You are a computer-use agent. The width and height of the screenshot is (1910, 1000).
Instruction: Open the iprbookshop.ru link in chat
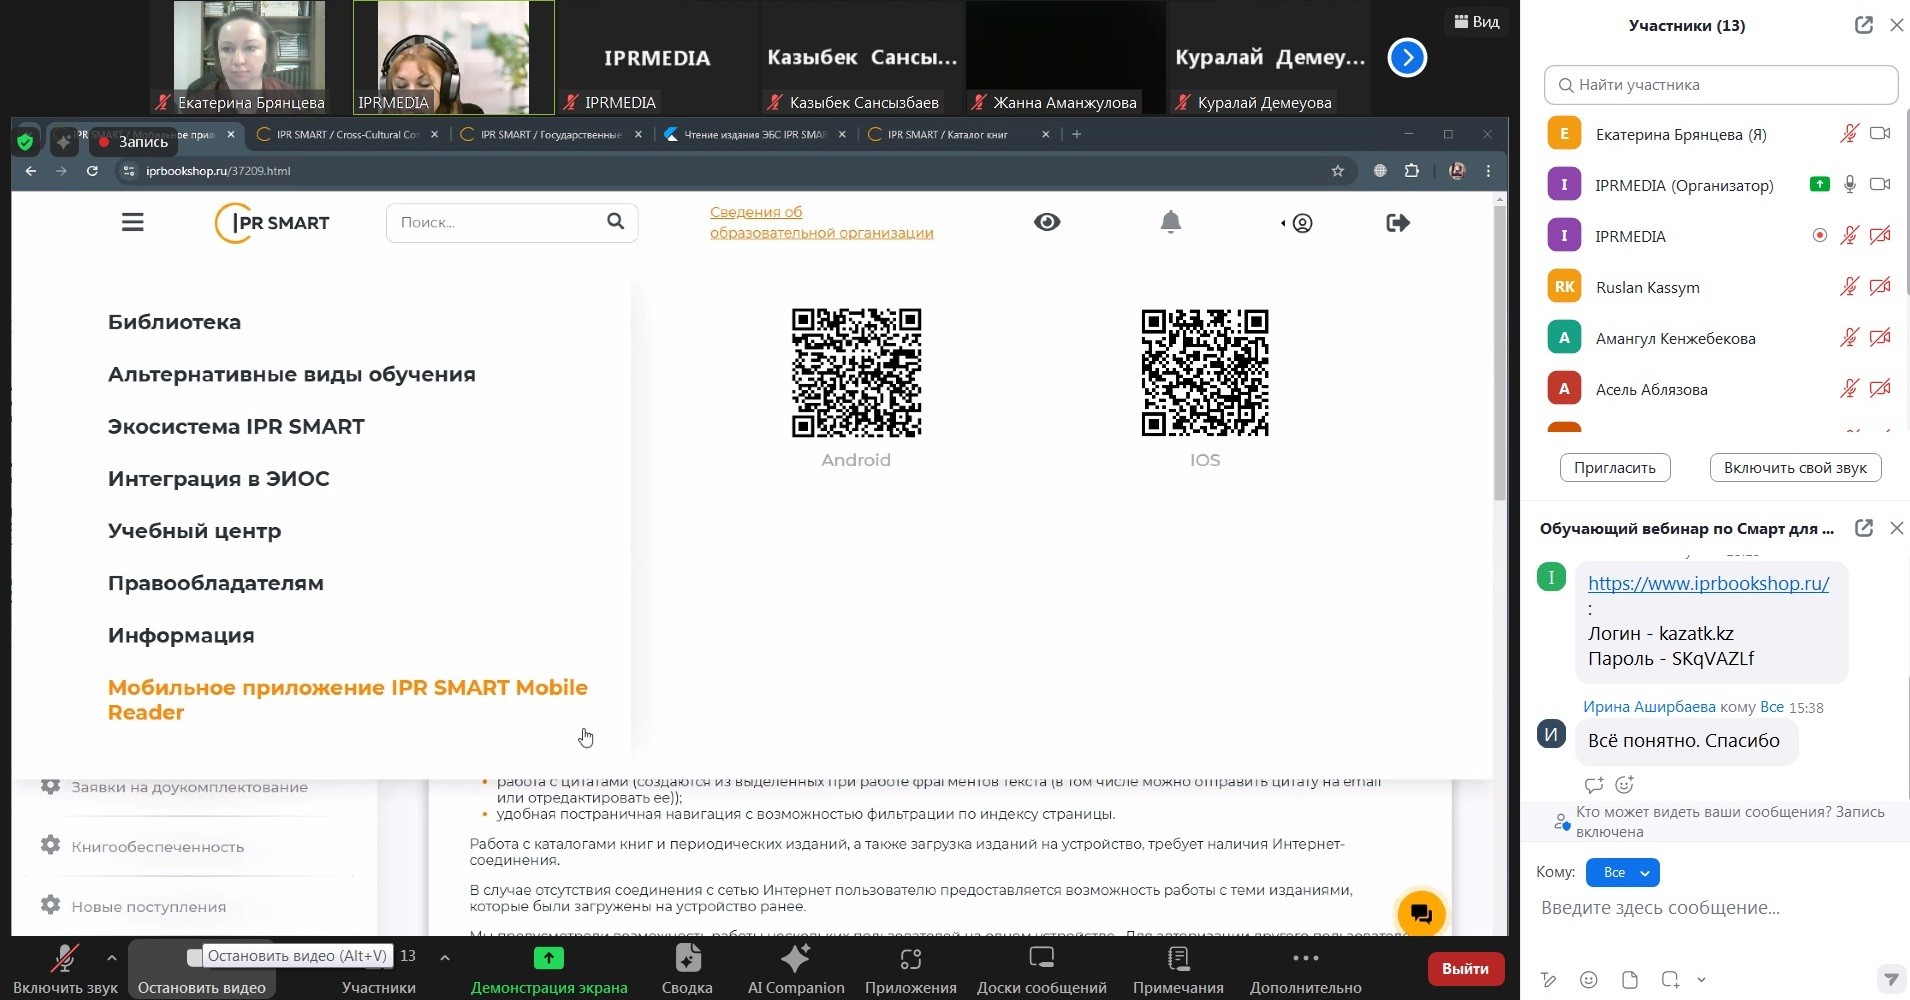(1708, 583)
